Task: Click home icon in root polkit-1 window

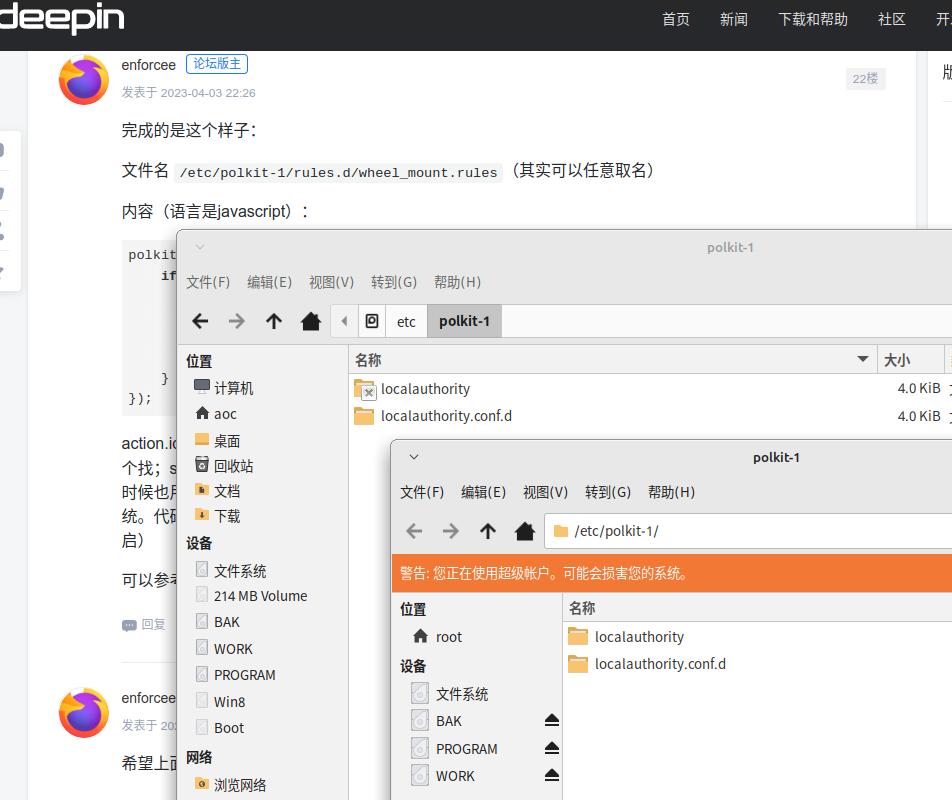Action: (525, 531)
